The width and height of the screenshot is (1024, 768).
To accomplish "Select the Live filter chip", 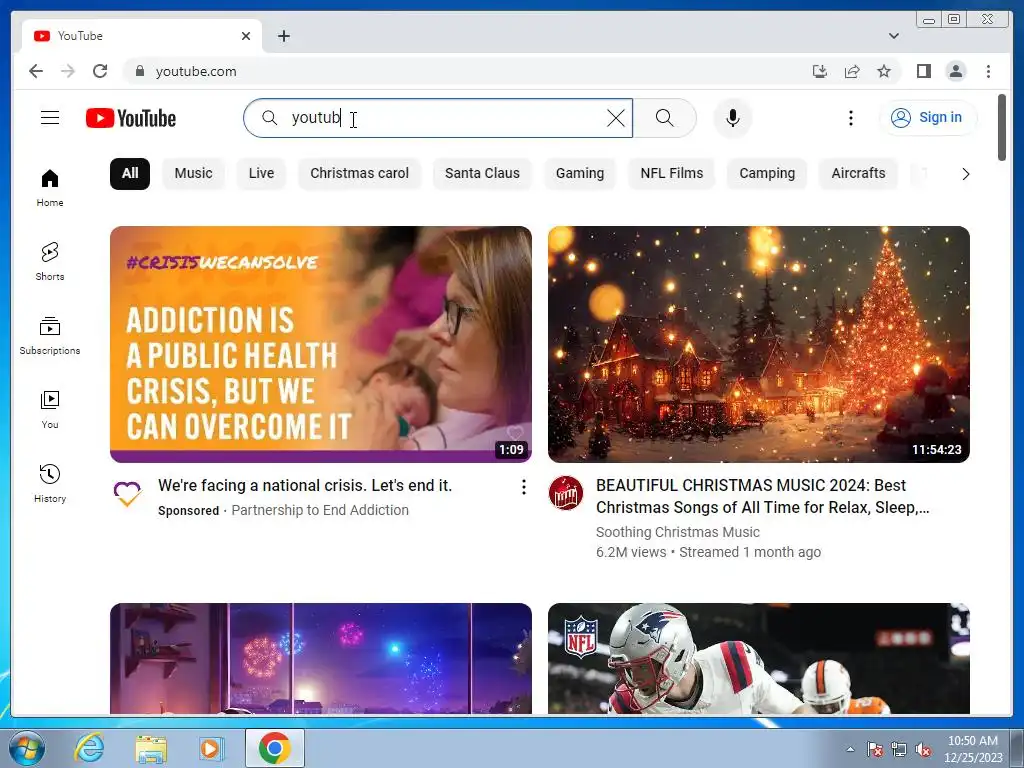I will pyautogui.click(x=261, y=174).
